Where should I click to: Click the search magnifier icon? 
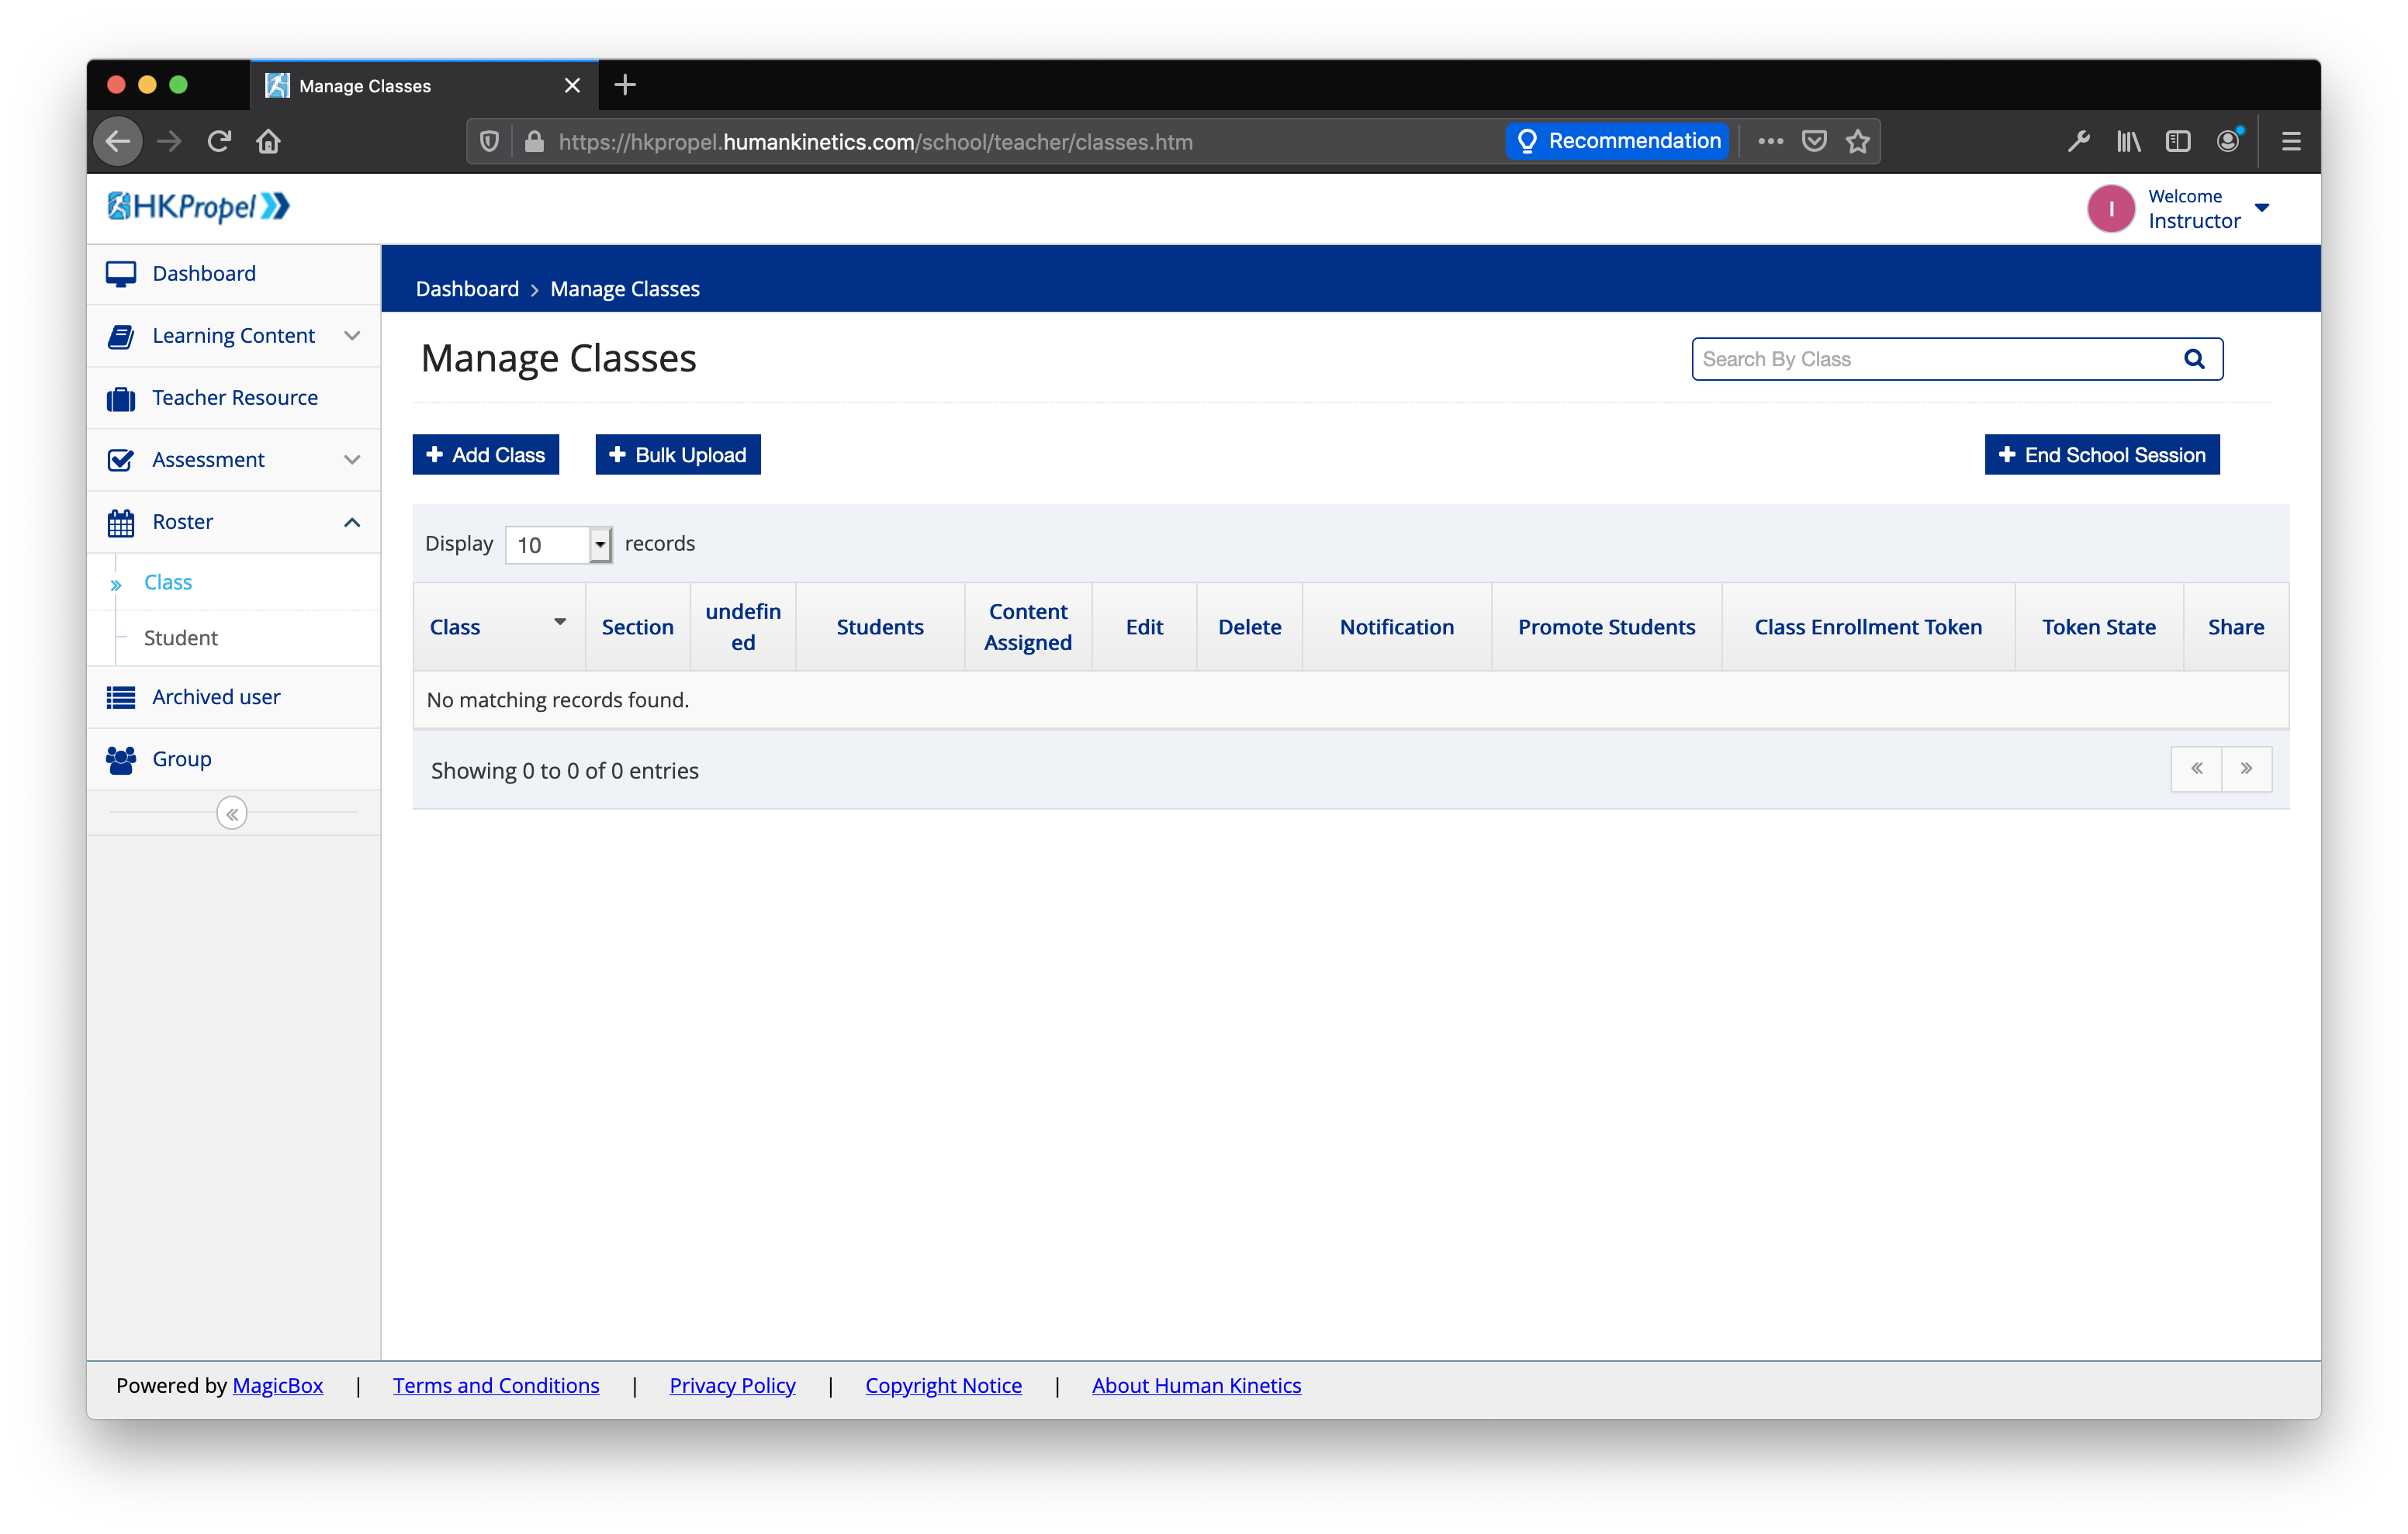[2193, 359]
